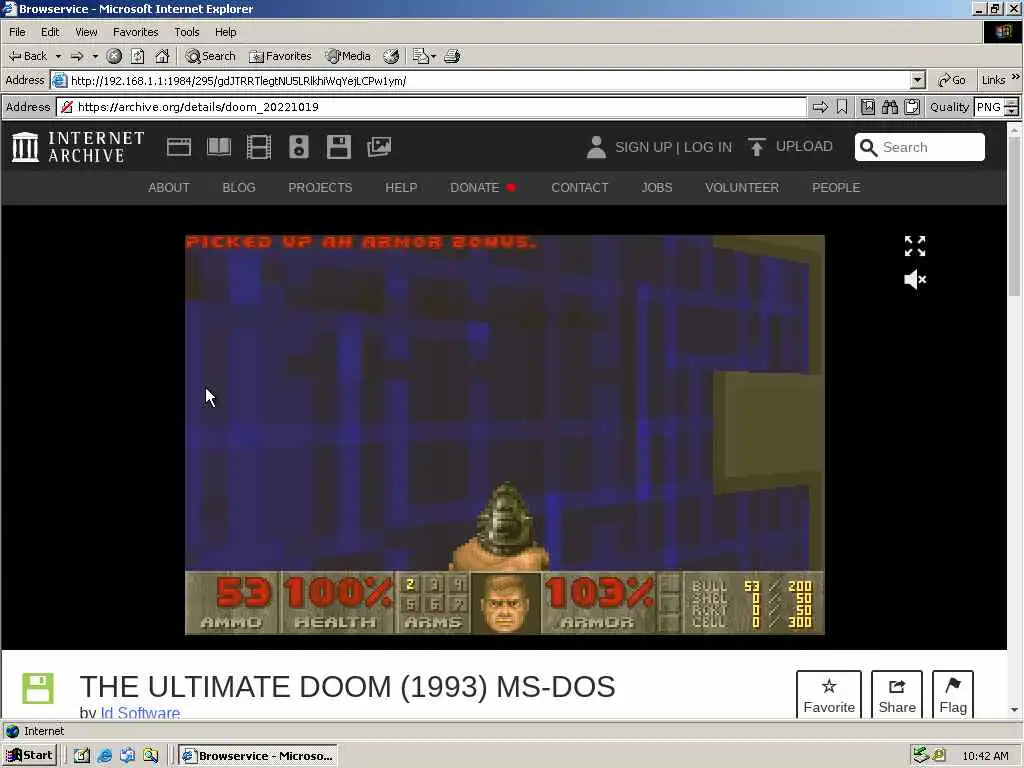Click the IE address field with 192.168.1.1 URL

[x=481, y=81]
